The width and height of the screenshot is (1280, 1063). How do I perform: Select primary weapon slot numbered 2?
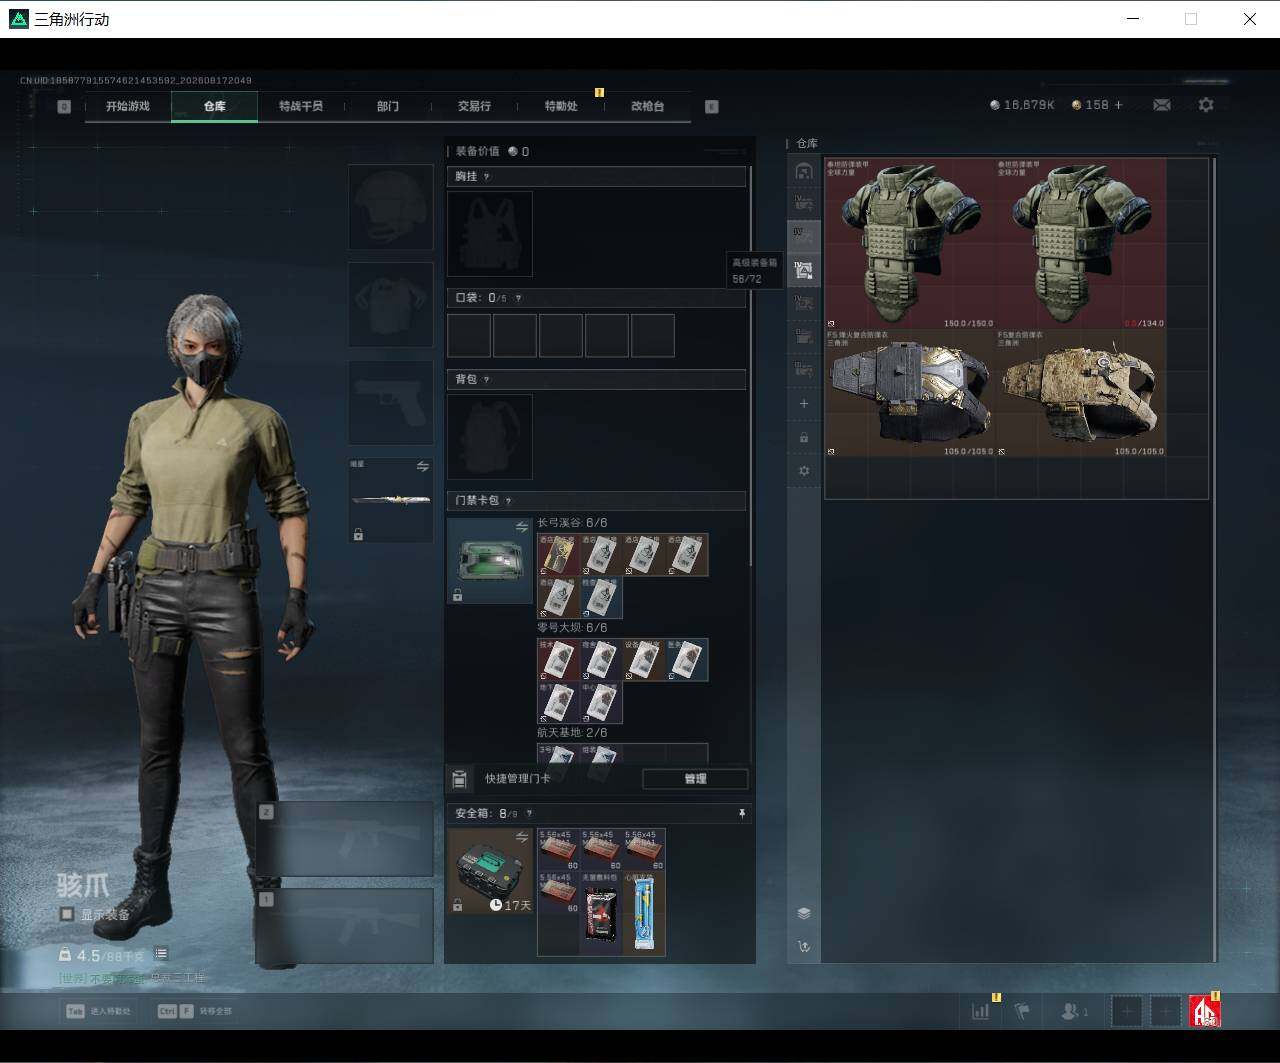pyautogui.click(x=345, y=840)
